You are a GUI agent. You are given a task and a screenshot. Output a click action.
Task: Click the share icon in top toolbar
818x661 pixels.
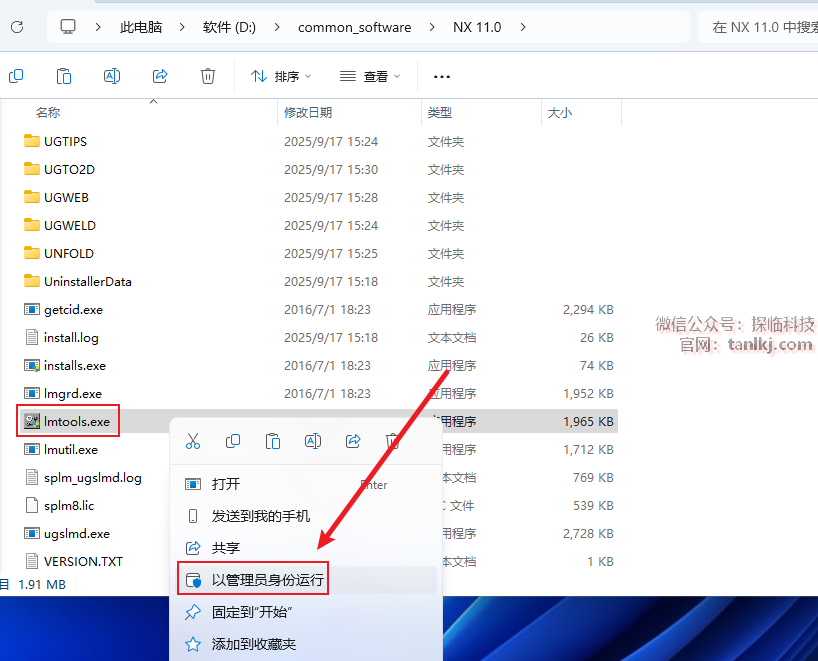point(160,76)
